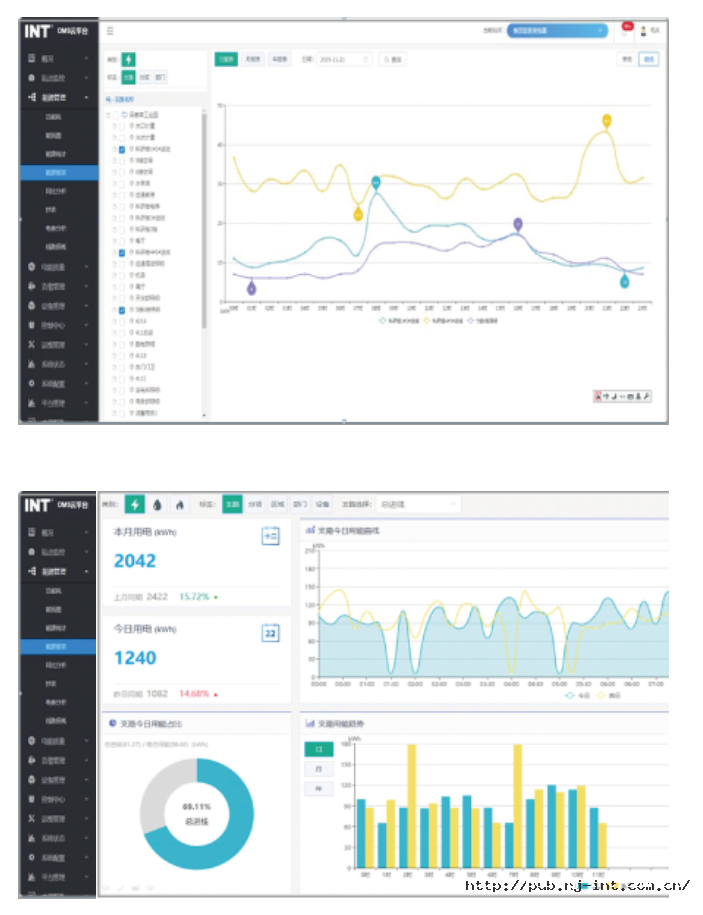Screen dimensions: 703x915
Task: Check the first child checkbox under the root folder
Action: (122, 126)
